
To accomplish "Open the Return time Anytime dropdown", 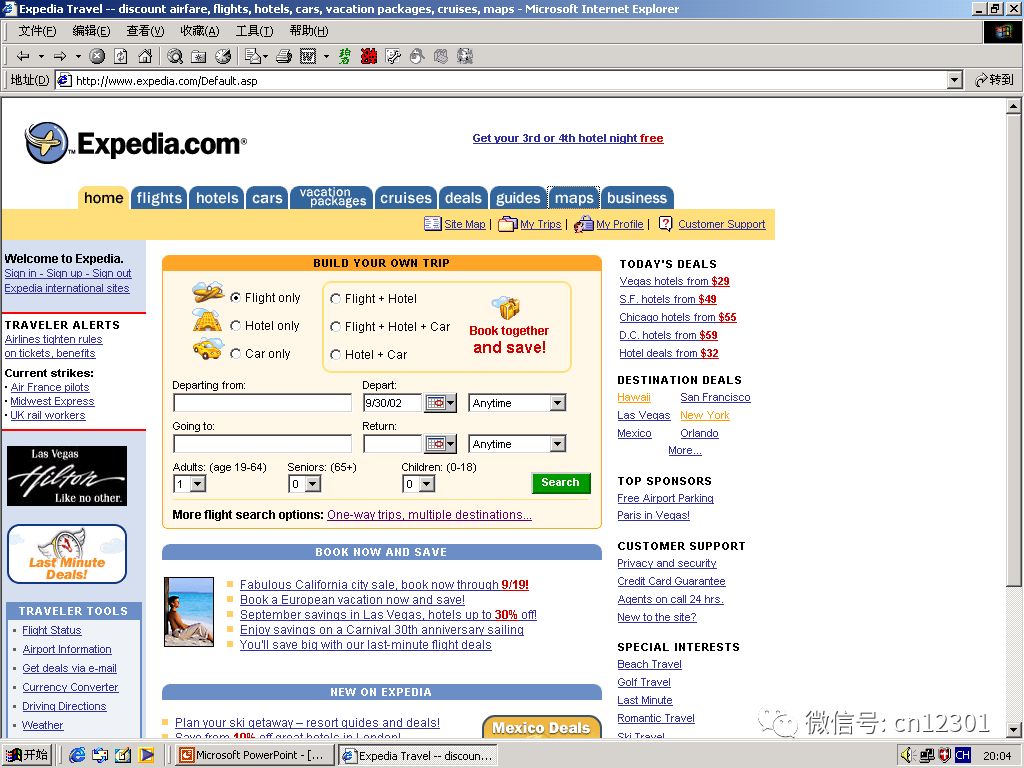I will (x=517, y=444).
